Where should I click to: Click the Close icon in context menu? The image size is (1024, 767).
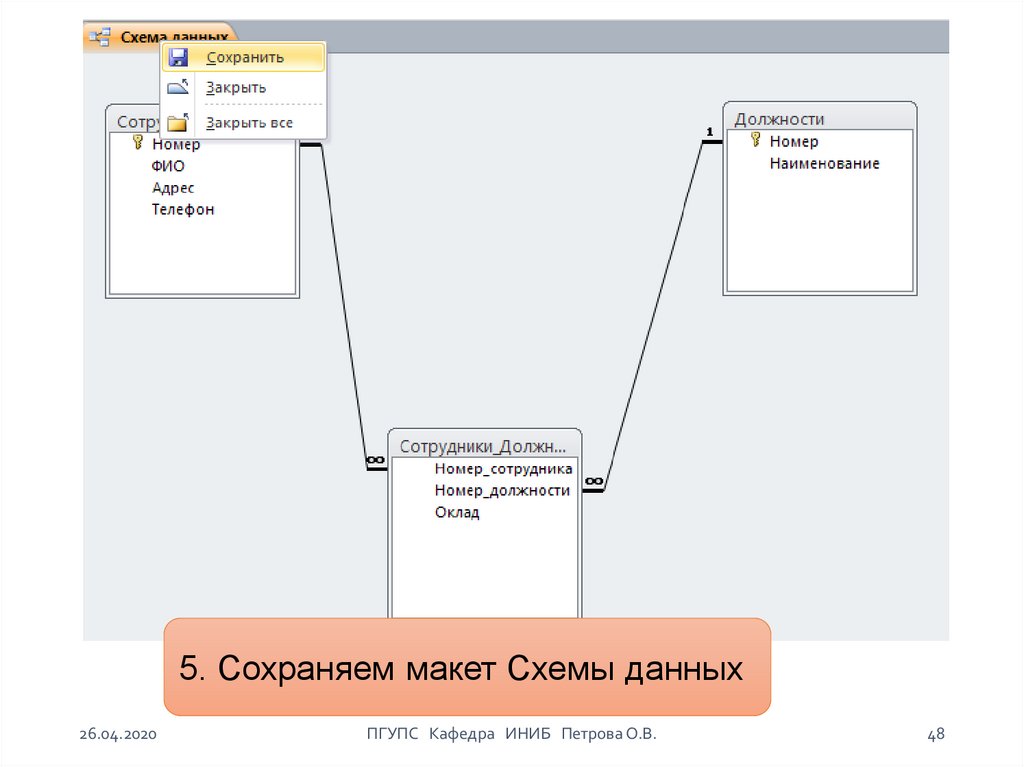pyautogui.click(x=178, y=88)
